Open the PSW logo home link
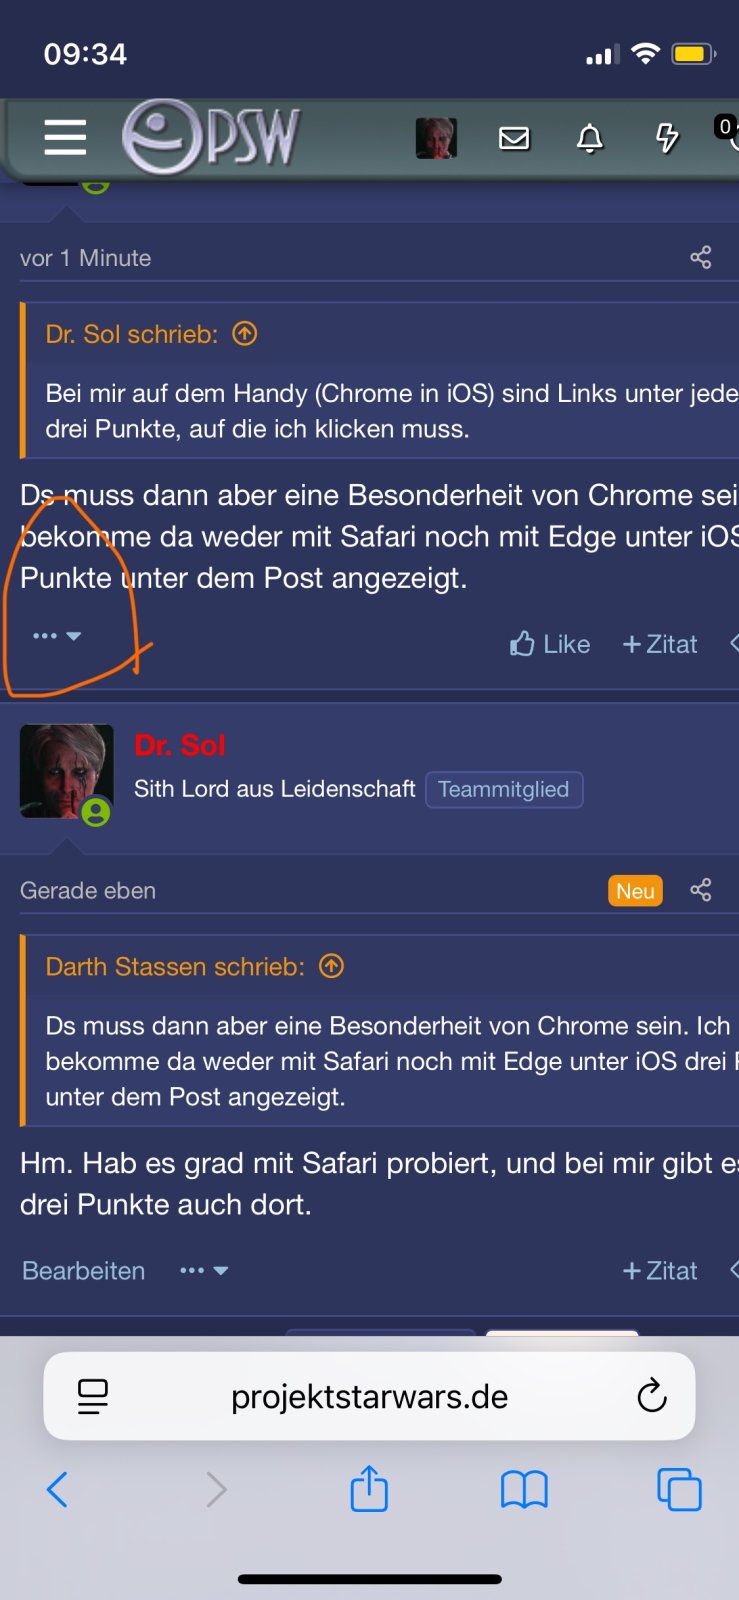This screenshot has width=739, height=1600. click(x=211, y=137)
